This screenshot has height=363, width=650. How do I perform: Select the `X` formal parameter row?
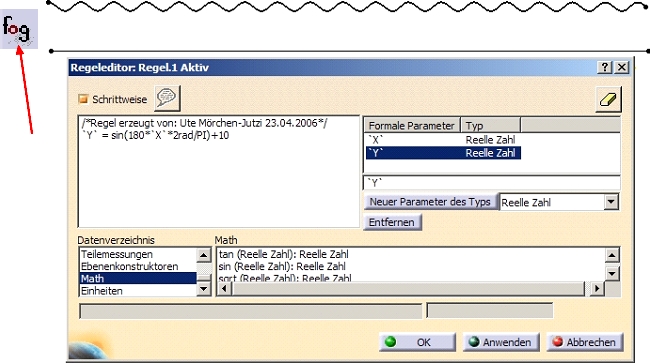coord(443,140)
